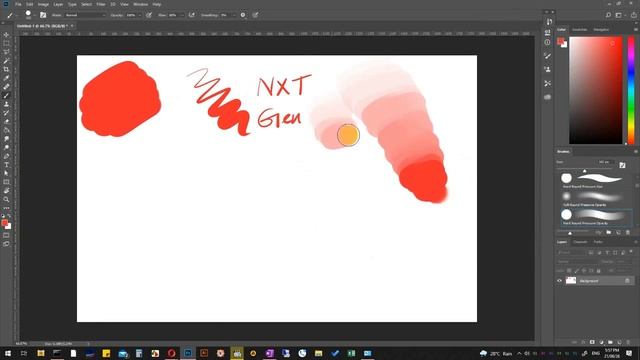Toggle lock image pixels brush icon
640x360 pixels.
[577, 271]
